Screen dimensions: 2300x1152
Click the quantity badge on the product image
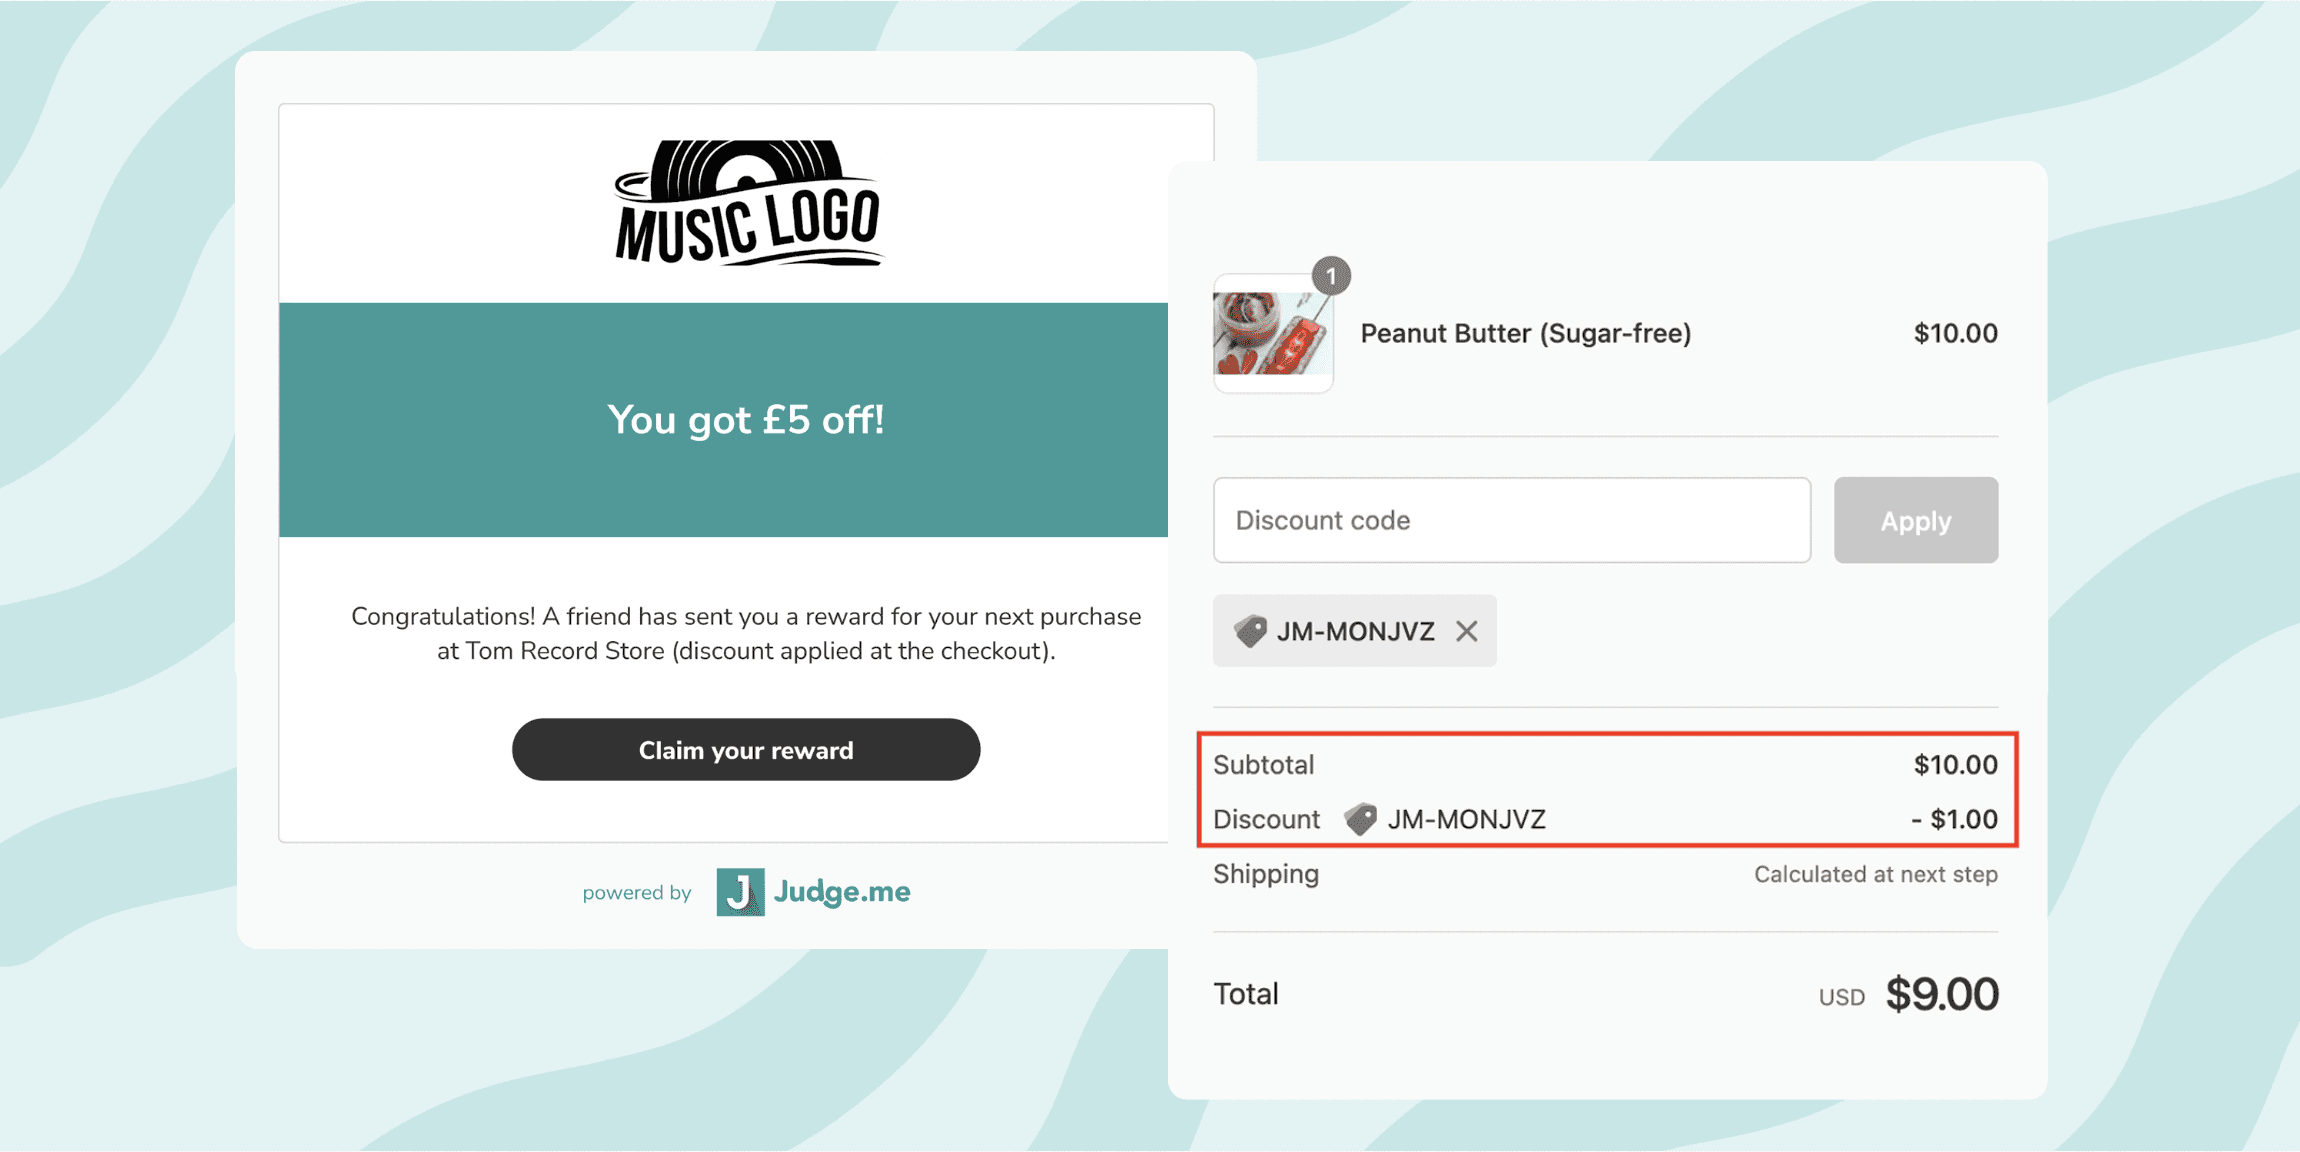point(1331,276)
